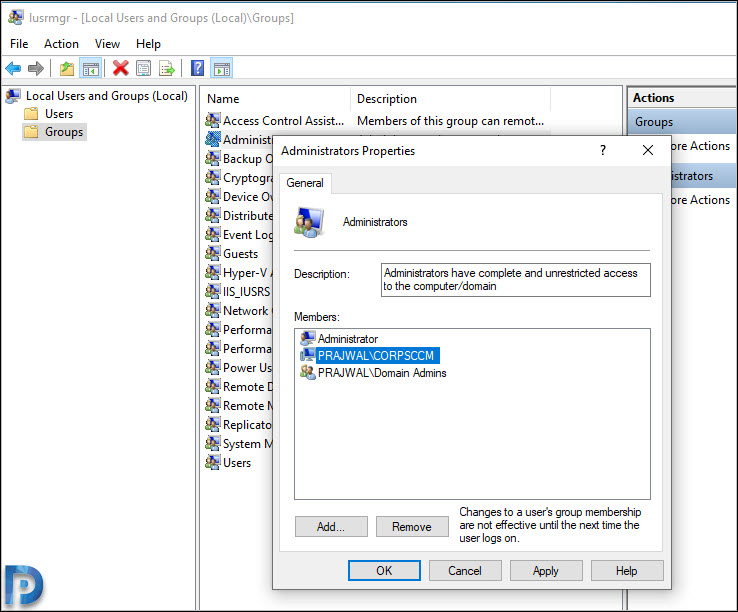The height and width of the screenshot is (612, 738).
Task: Click the blue Help question icon
Action: coord(198,68)
